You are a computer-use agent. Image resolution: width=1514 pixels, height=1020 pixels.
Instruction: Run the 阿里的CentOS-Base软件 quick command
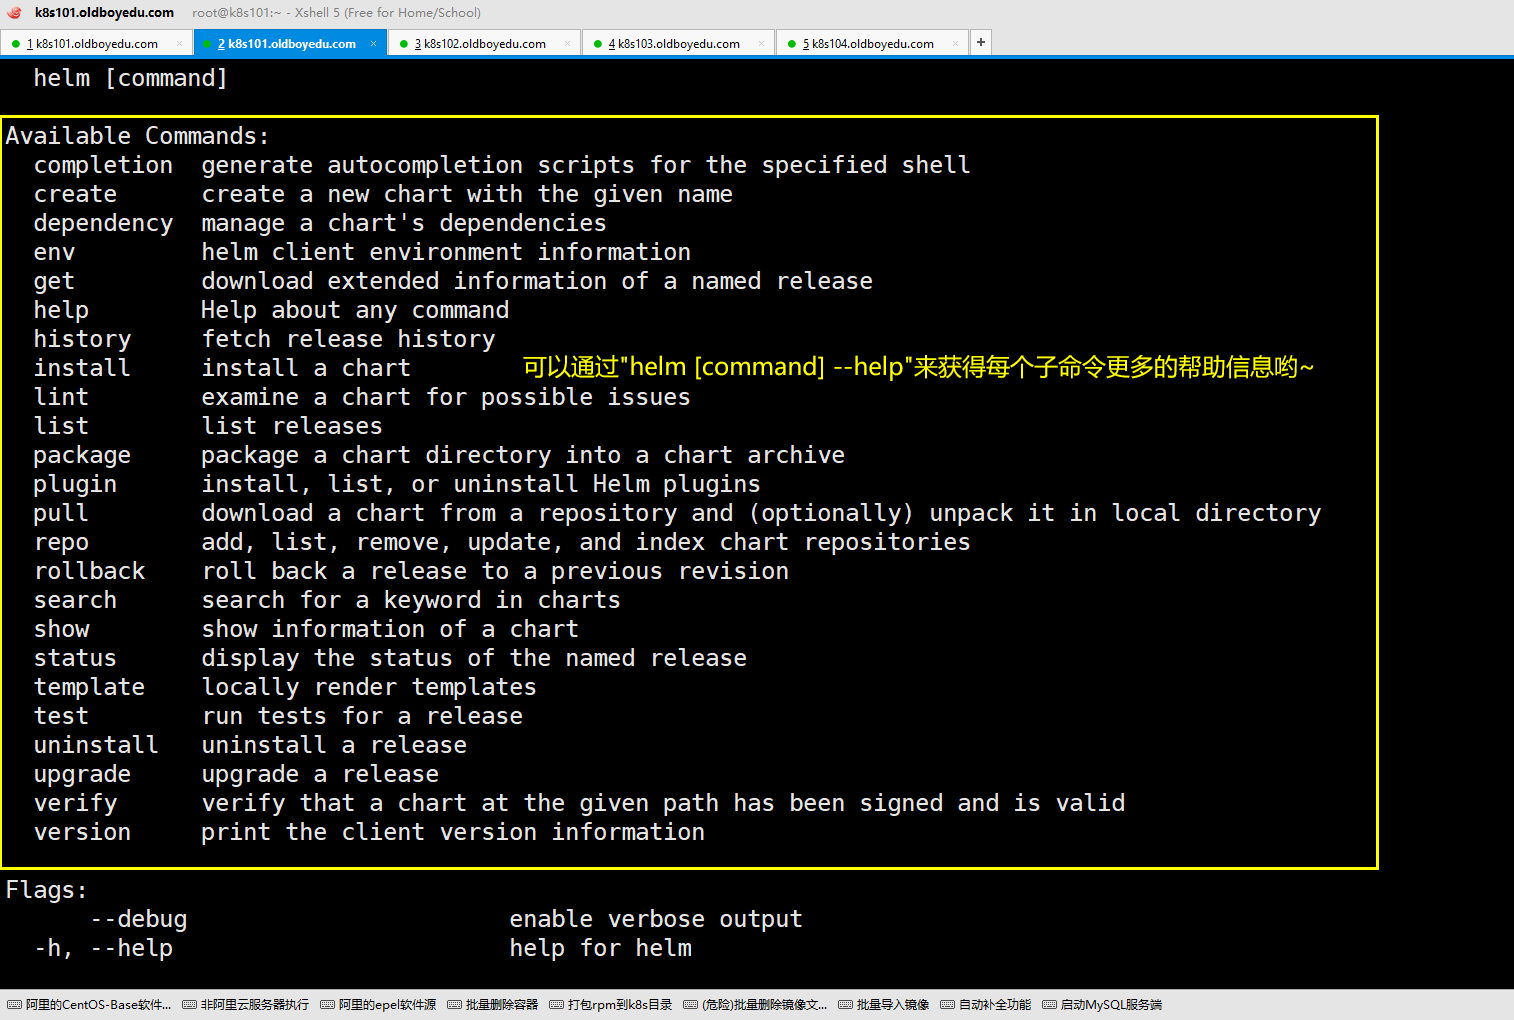tap(90, 1005)
